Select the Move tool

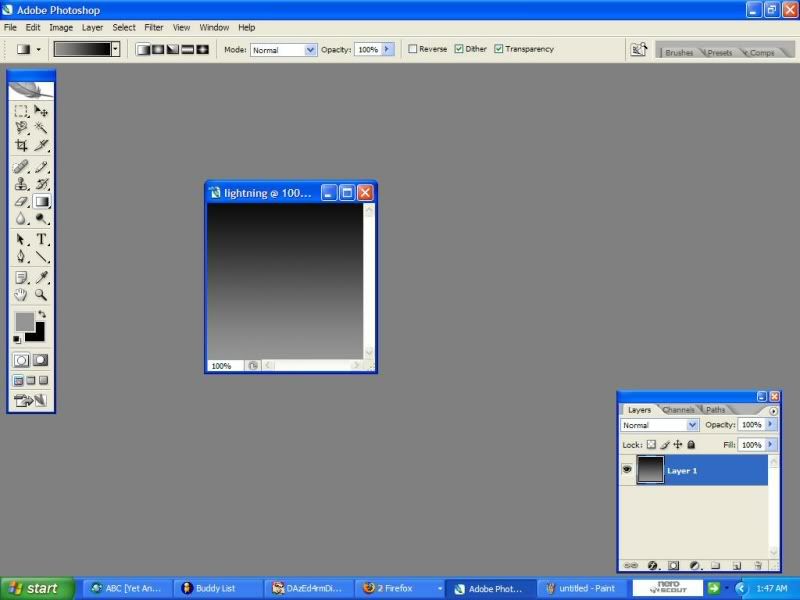(41, 111)
